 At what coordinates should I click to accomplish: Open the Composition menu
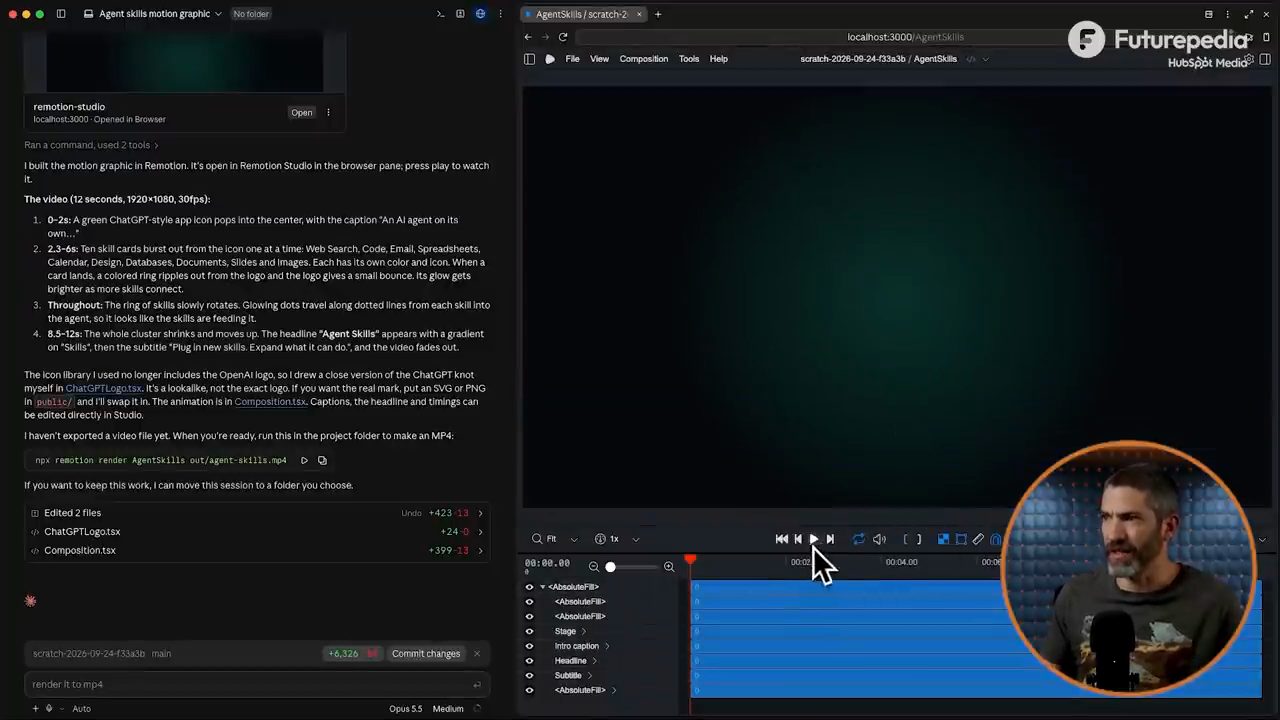pyautogui.click(x=644, y=59)
